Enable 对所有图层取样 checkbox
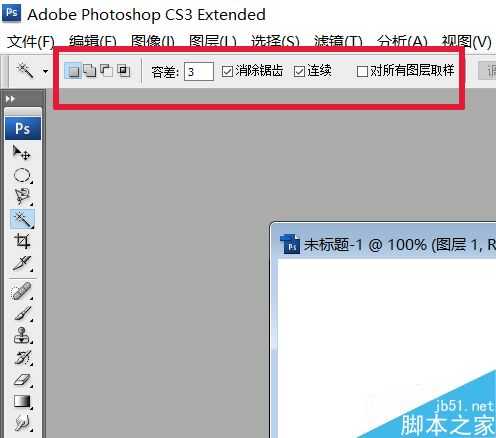The height and width of the screenshot is (438, 496). (362, 71)
